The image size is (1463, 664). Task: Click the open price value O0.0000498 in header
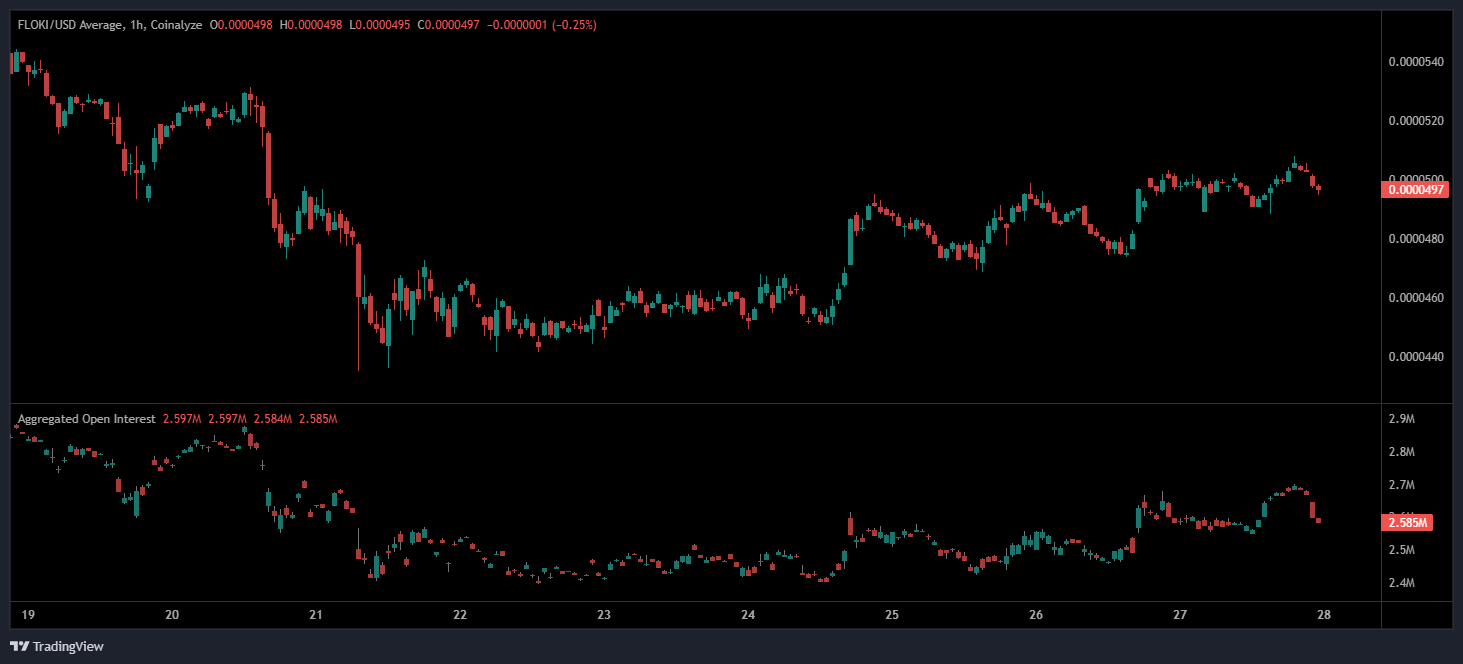click(x=243, y=25)
